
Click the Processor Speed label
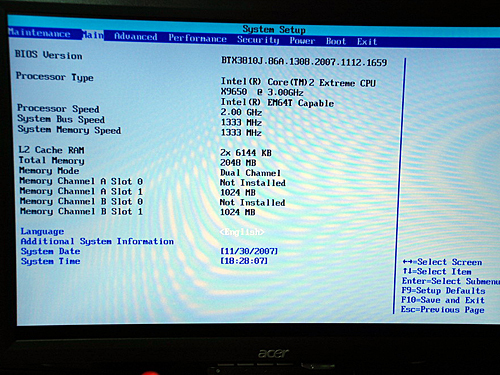(58, 108)
